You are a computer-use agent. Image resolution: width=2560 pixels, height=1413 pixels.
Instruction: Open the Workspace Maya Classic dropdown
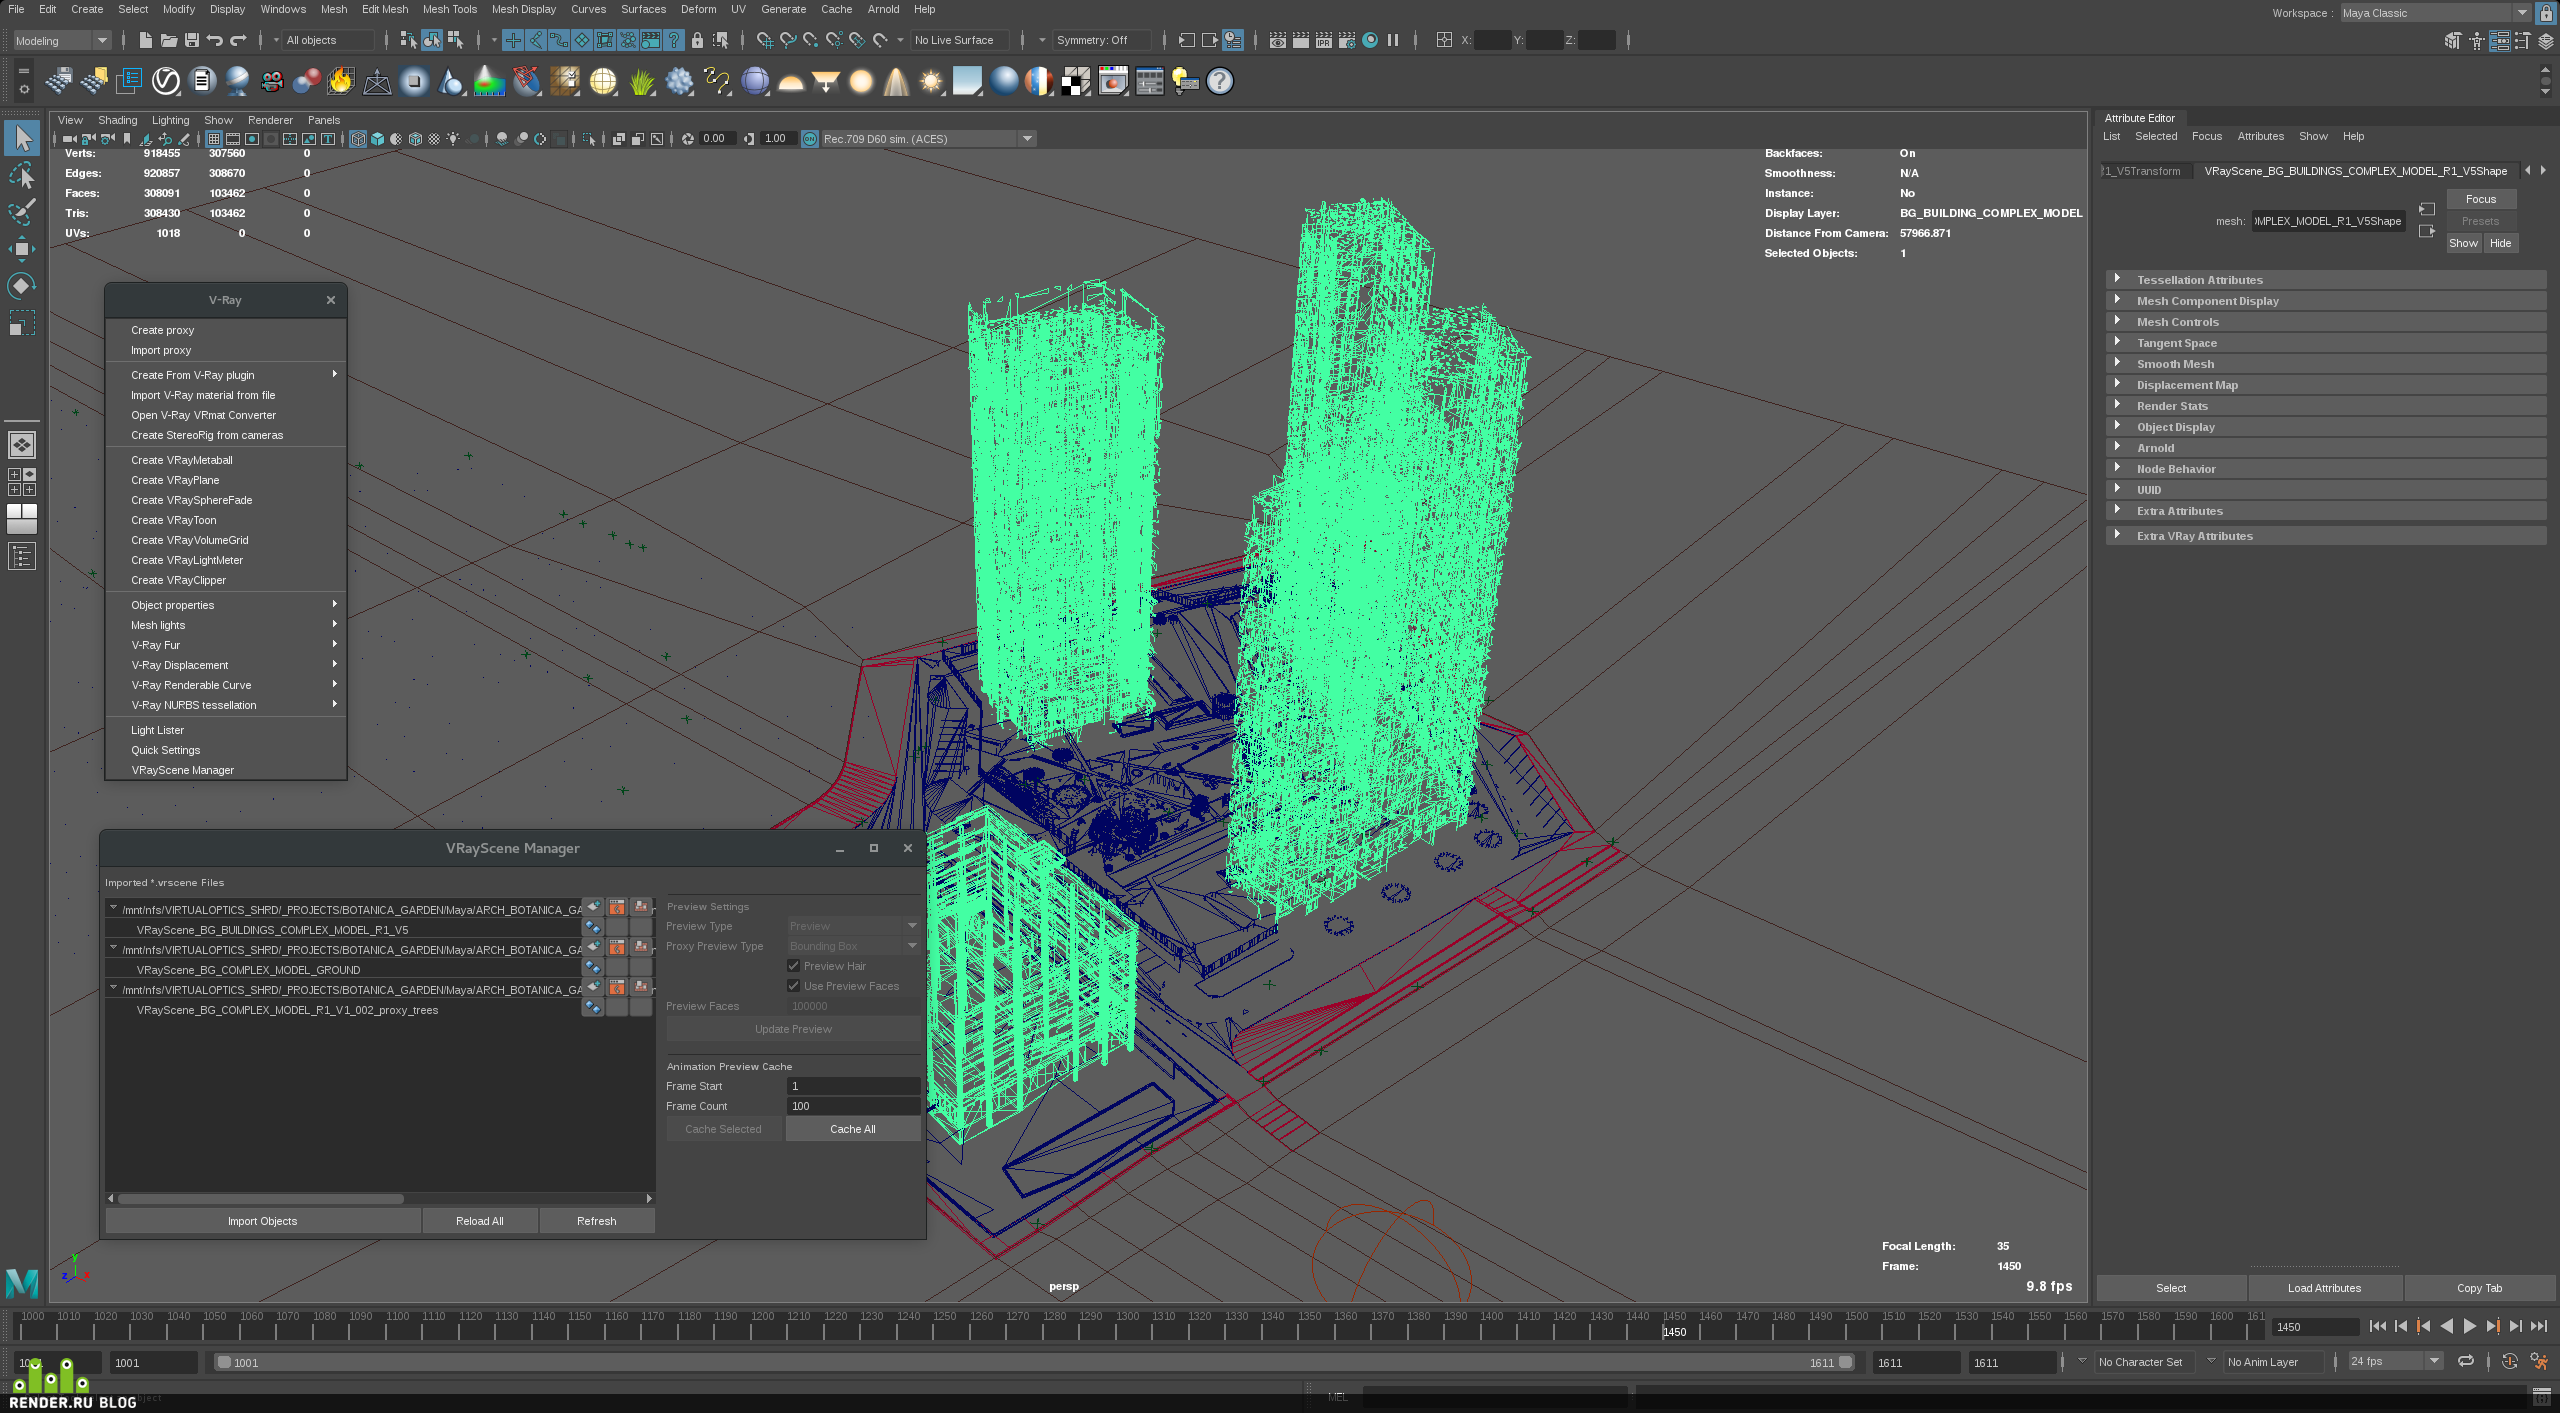(2435, 13)
